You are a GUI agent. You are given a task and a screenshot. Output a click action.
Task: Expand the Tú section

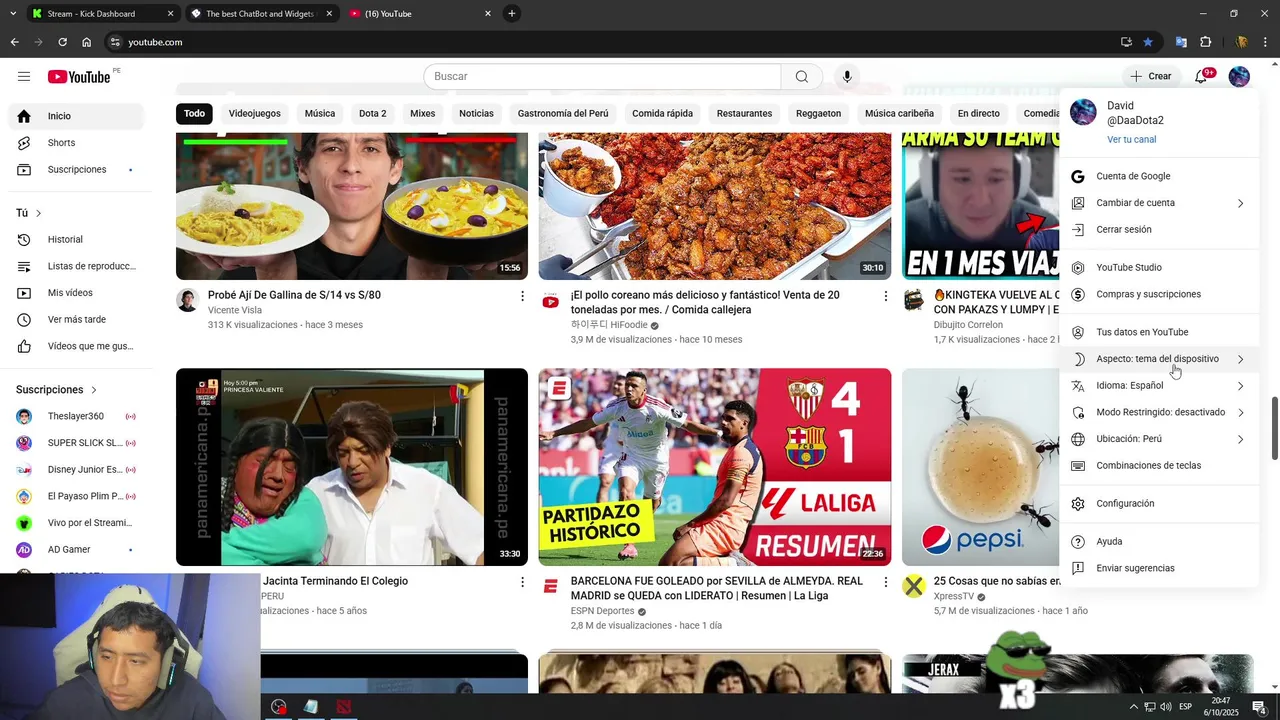click(29, 213)
